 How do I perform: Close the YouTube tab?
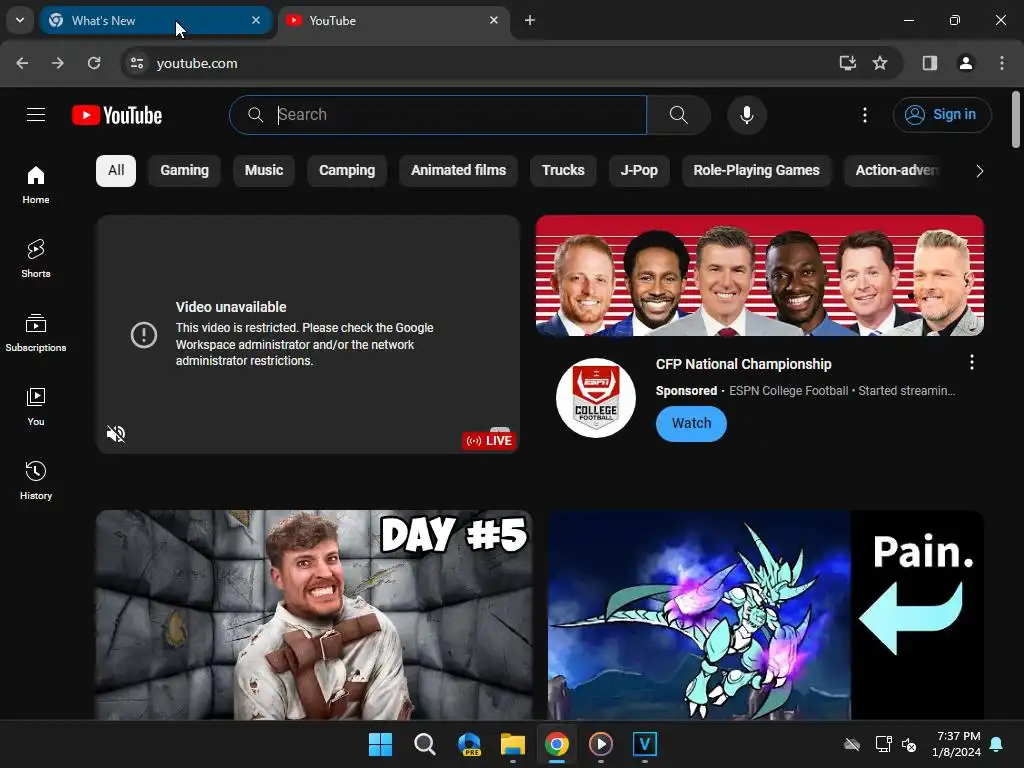[x=494, y=20]
